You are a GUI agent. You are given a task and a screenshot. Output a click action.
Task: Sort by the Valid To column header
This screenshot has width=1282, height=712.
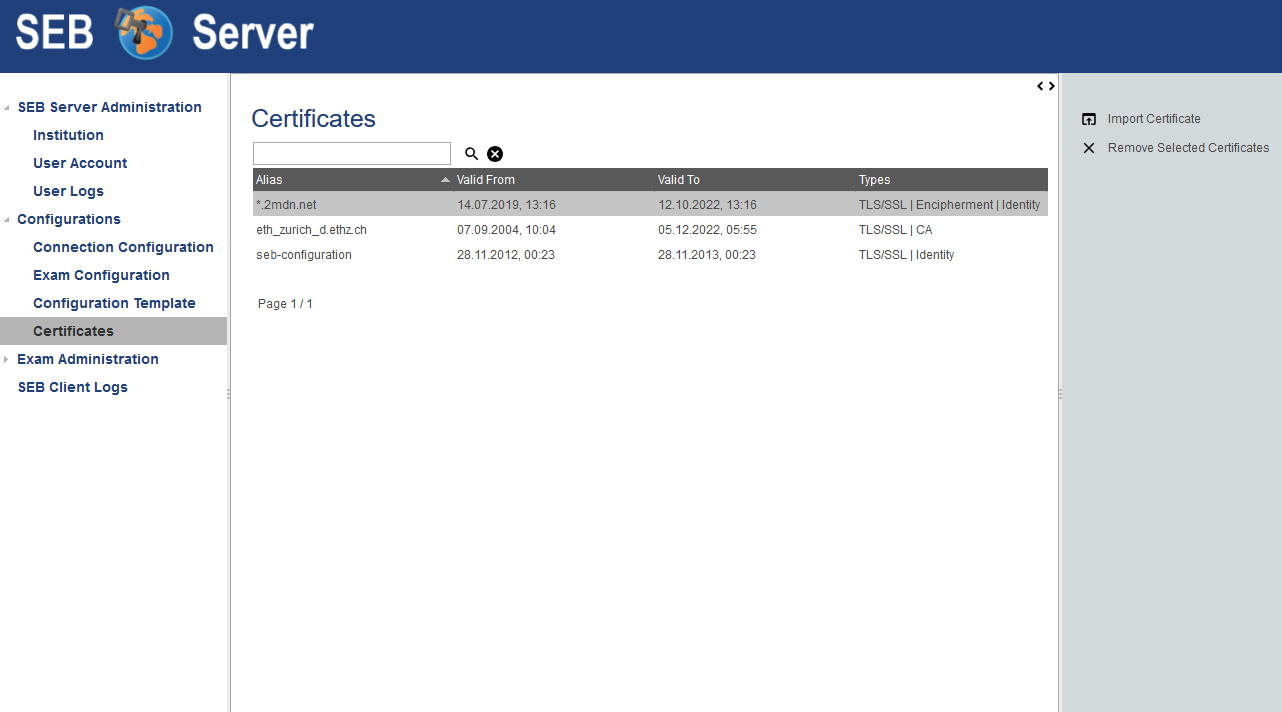tap(679, 180)
